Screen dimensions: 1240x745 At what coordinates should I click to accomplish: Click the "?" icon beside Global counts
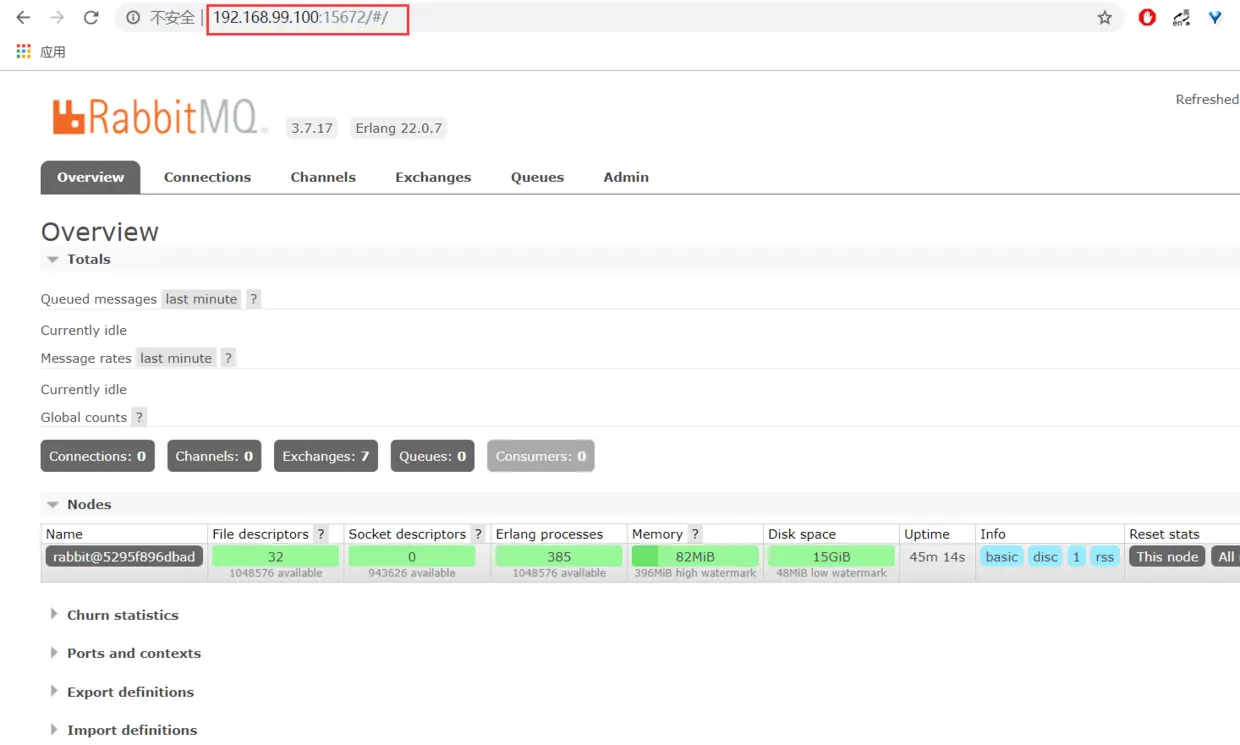click(x=138, y=417)
